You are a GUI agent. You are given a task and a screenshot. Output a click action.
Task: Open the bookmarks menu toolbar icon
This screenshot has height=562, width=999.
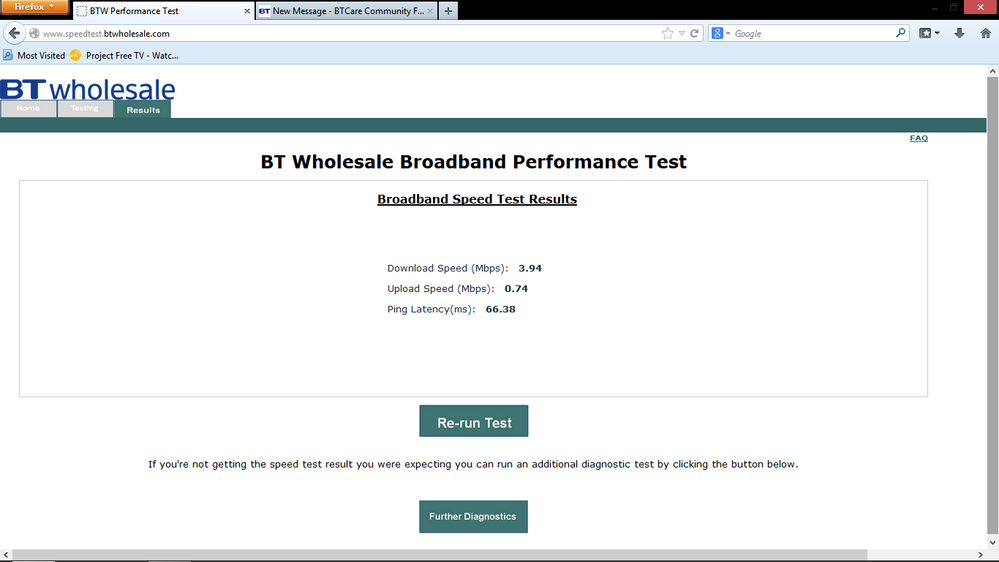pos(929,33)
